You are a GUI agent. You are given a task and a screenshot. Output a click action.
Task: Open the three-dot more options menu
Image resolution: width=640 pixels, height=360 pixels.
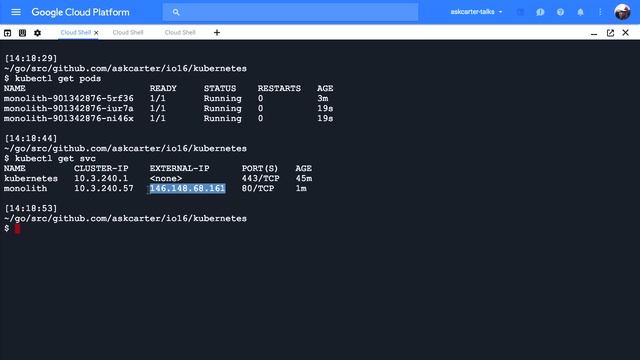[x=600, y=12]
